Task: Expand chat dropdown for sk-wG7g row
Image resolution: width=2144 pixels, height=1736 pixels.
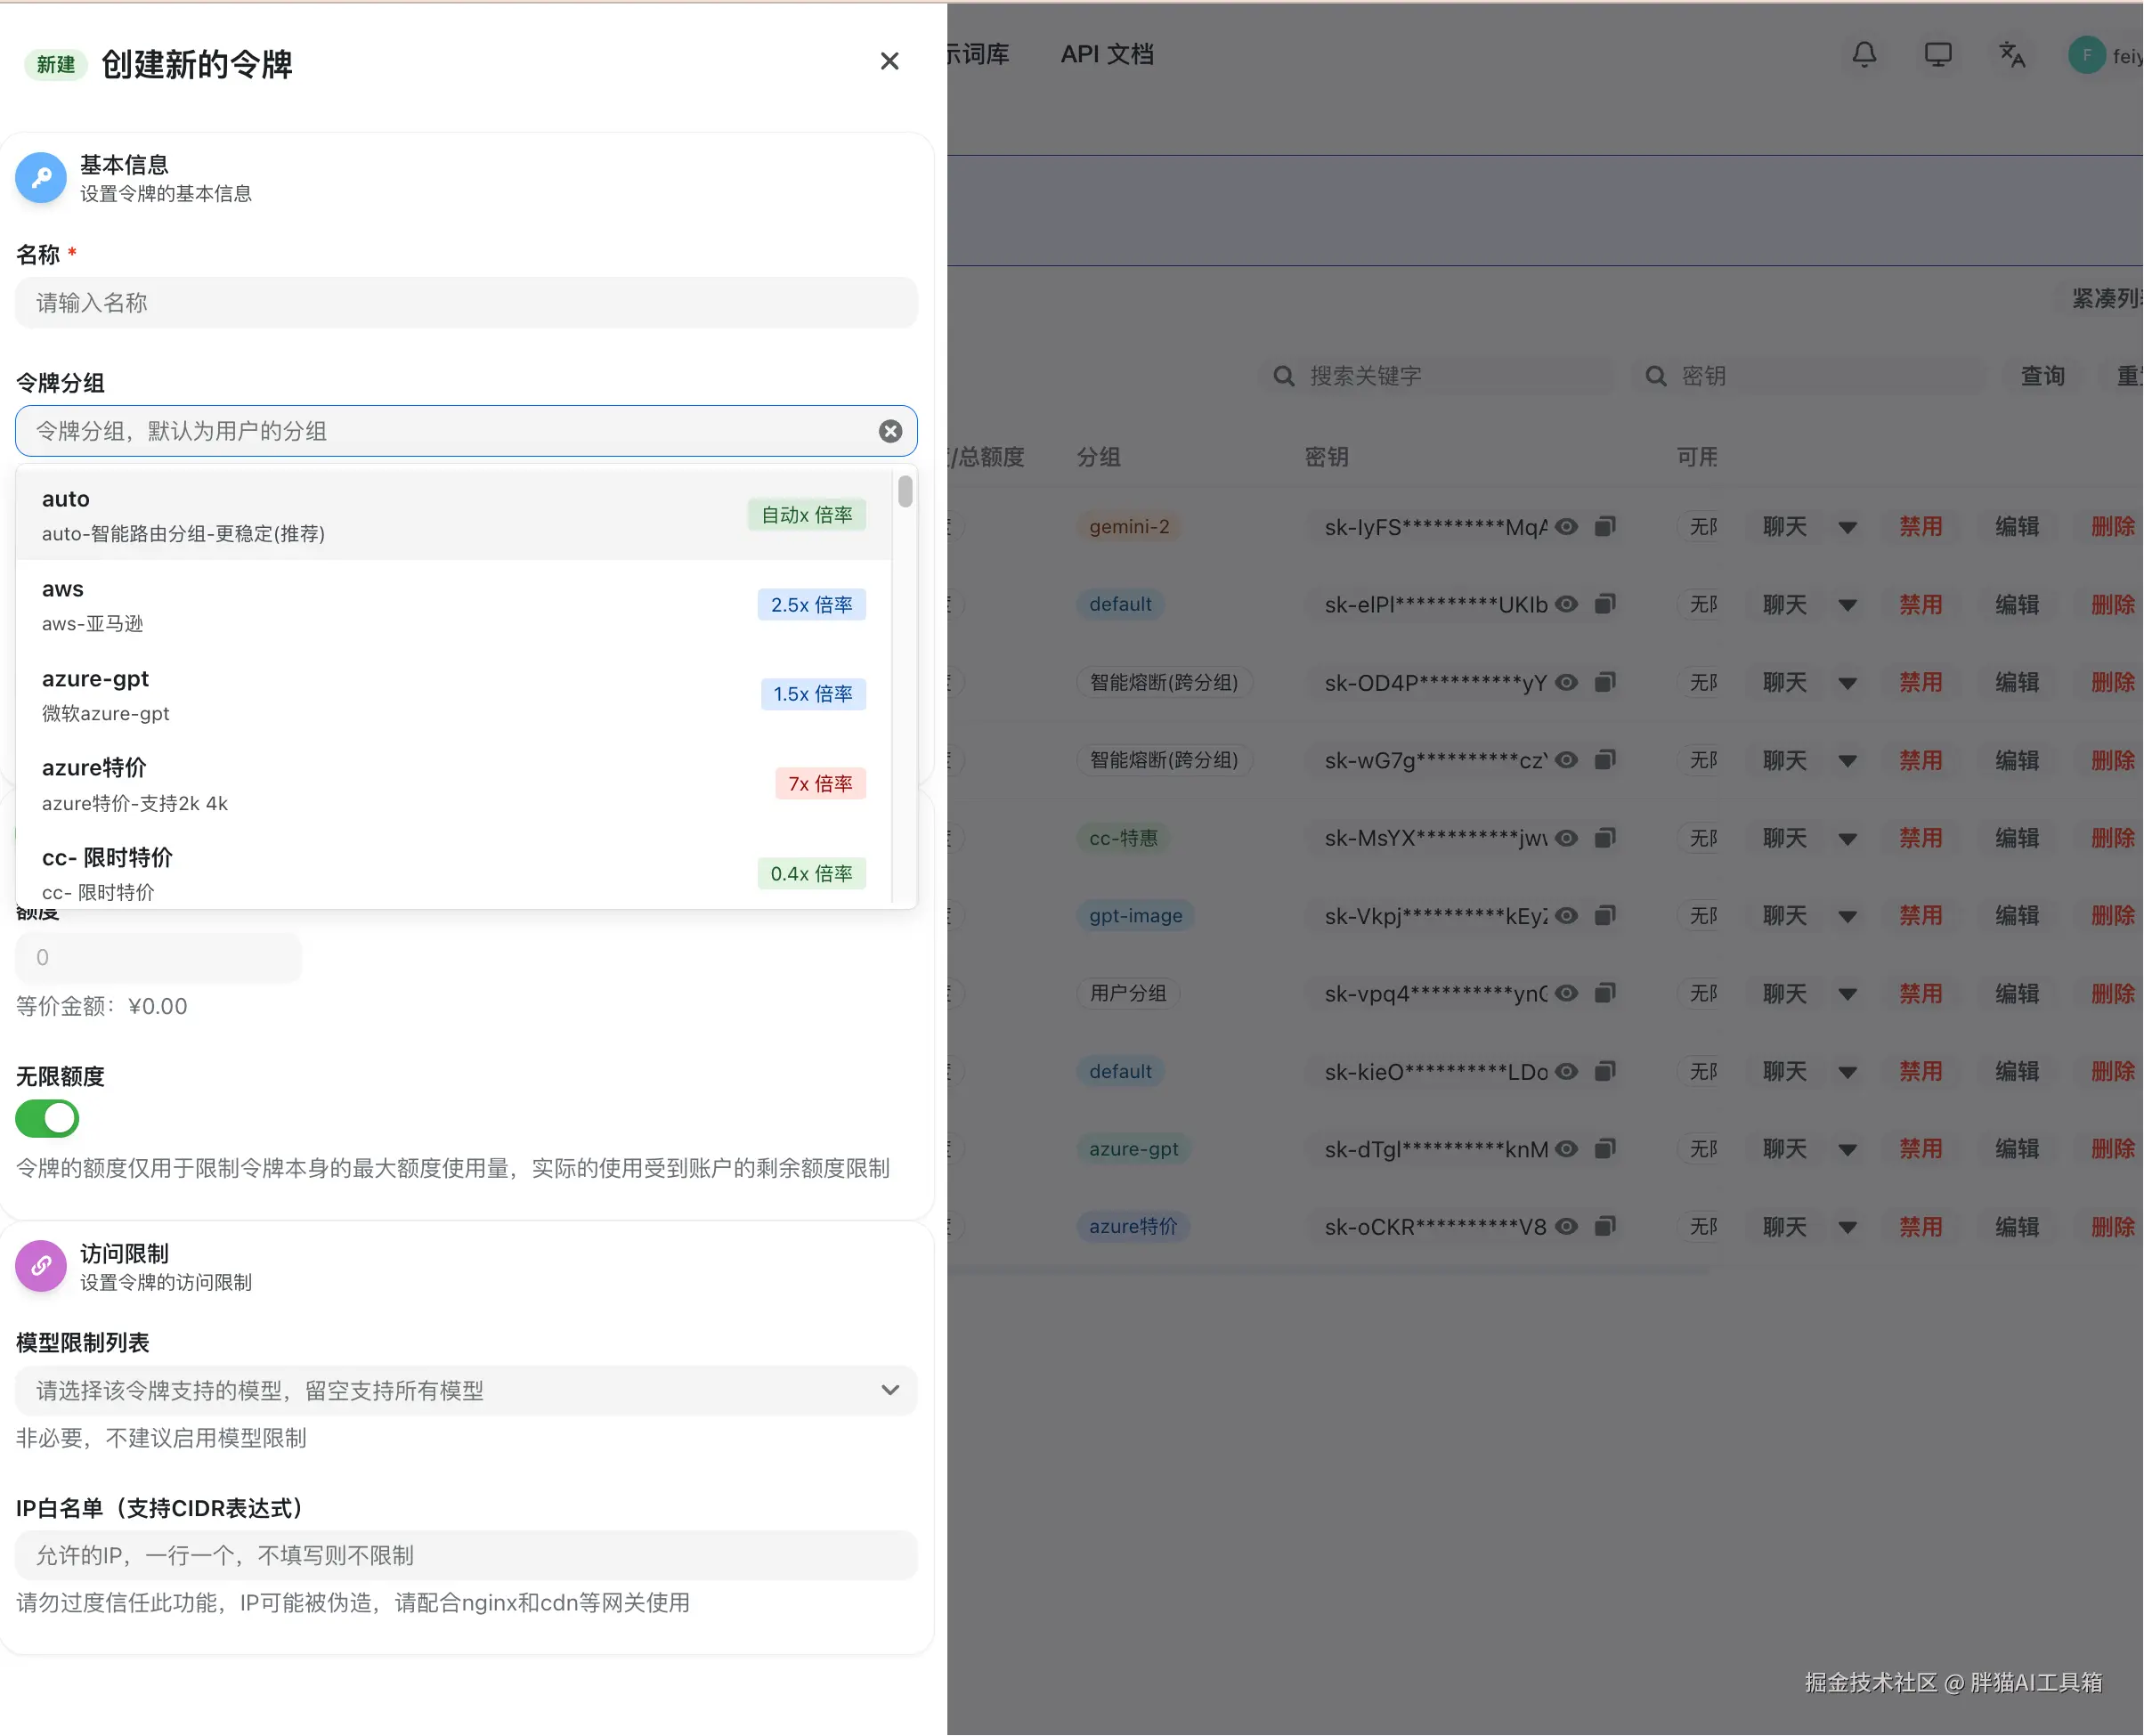Action: [1848, 761]
